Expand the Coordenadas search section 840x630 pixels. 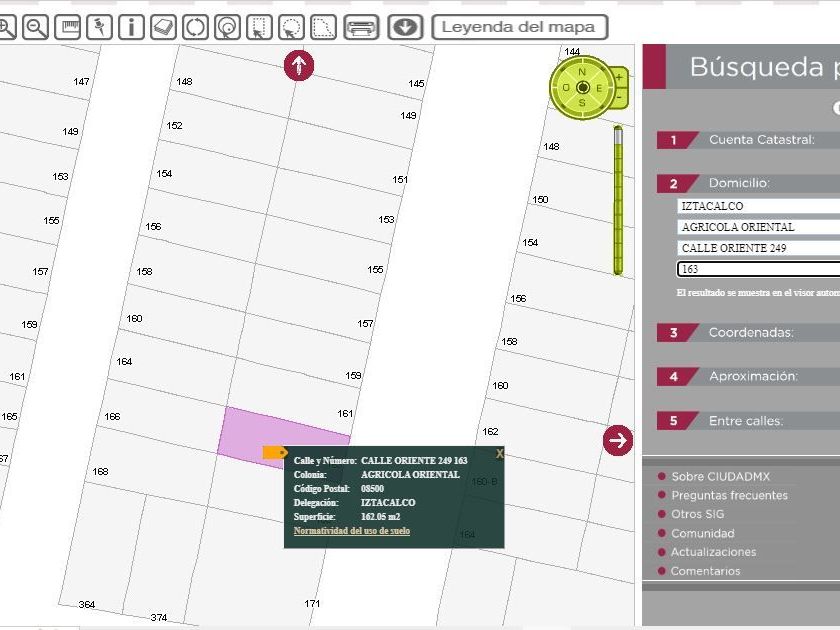[x=751, y=333]
